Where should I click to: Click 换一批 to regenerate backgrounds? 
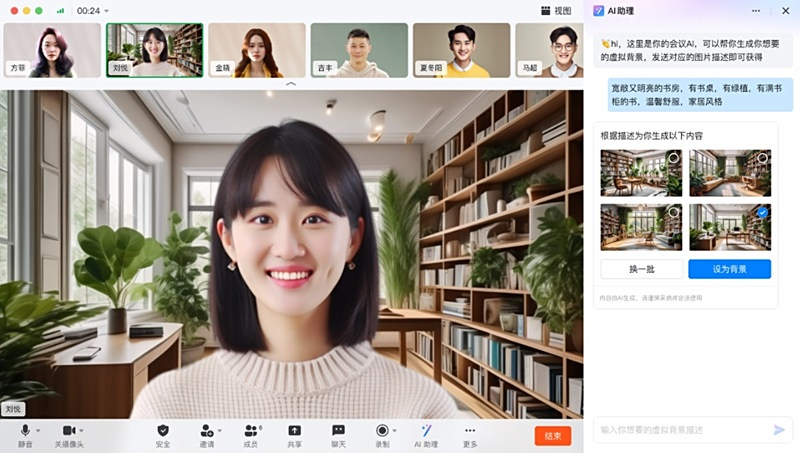click(x=642, y=269)
